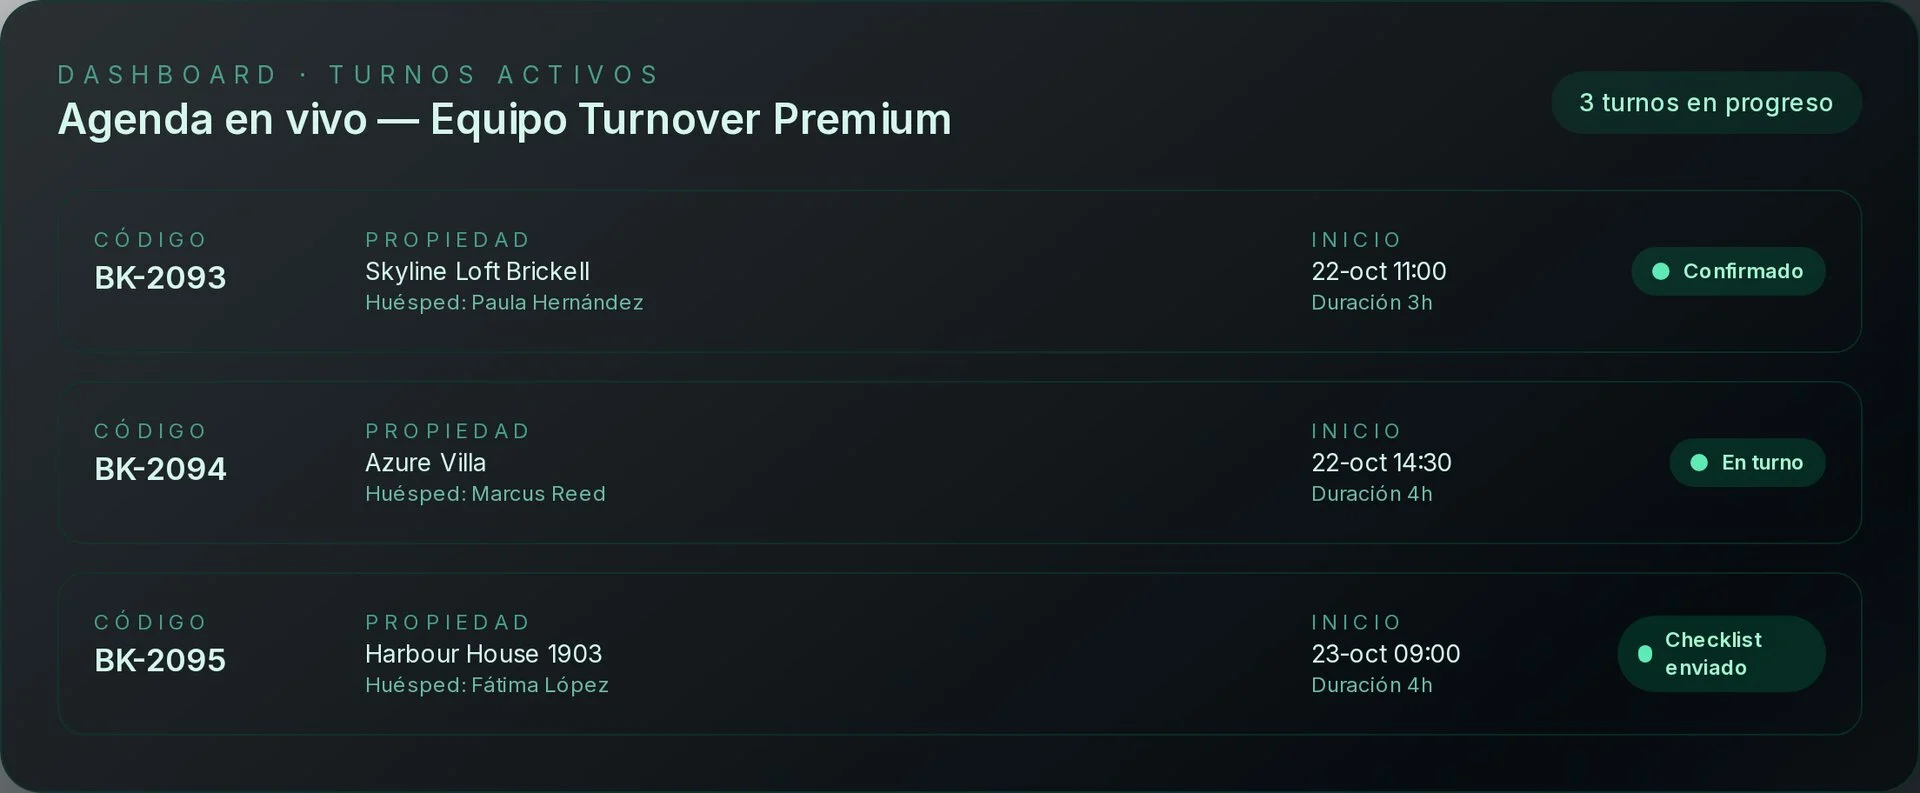This screenshot has height=793, width=1920.
Task: Open booking code BK-2094
Action: 160,468
